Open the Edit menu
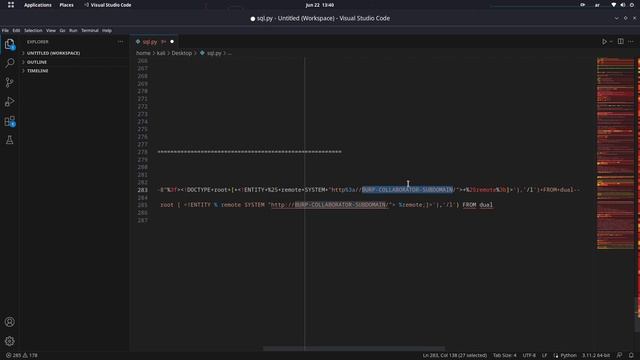 16,30
